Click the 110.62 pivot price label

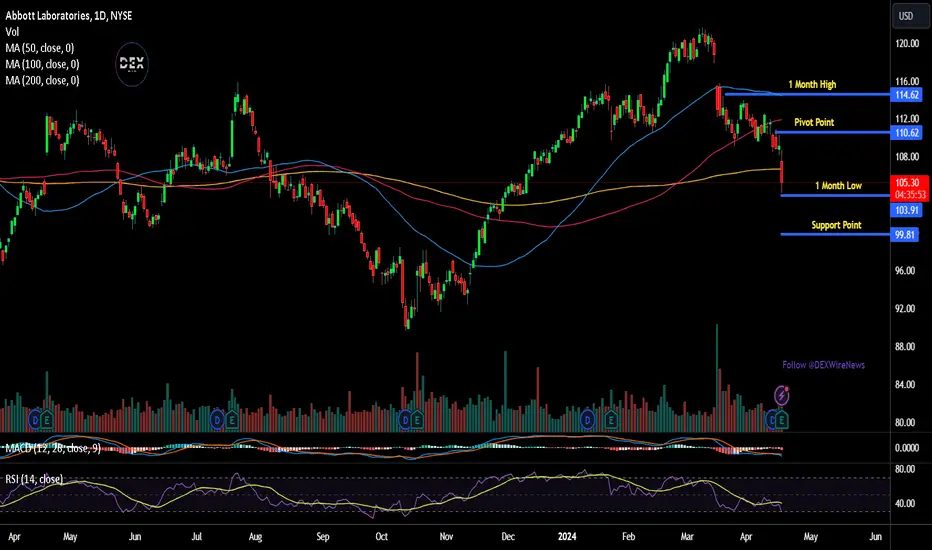click(x=906, y=133)
